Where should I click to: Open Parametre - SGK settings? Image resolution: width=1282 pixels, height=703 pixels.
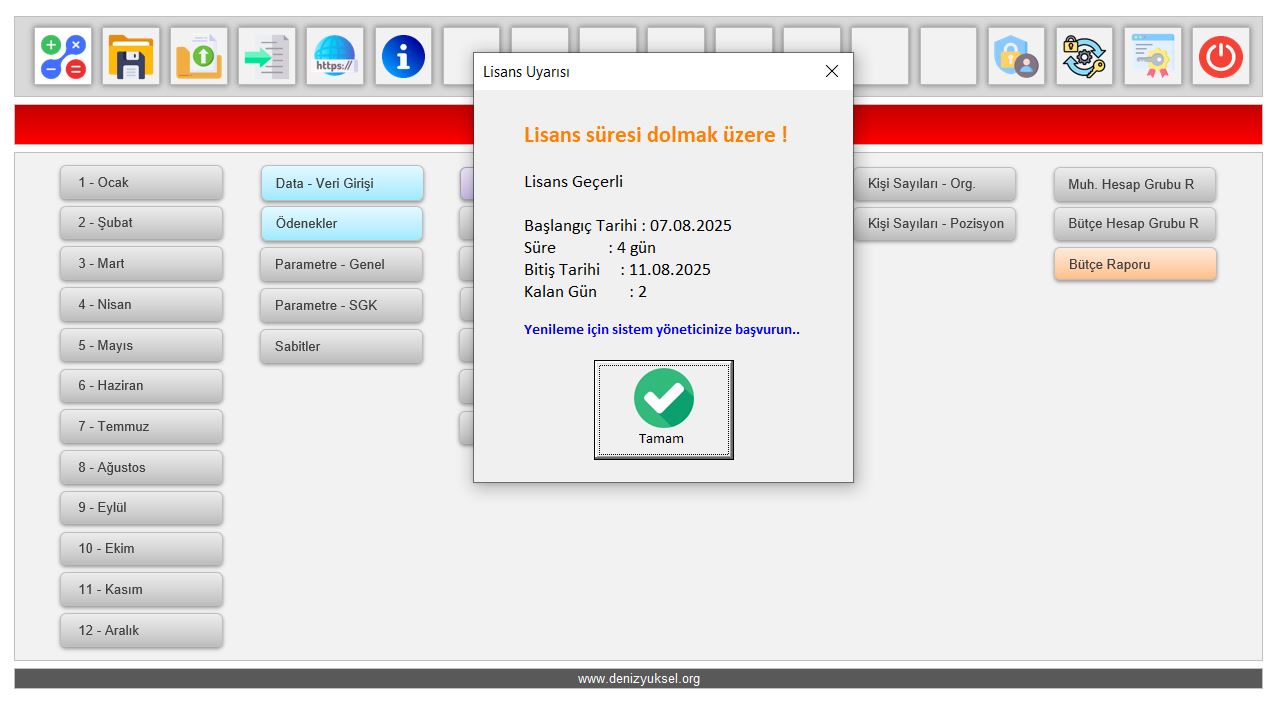(342, 305)
